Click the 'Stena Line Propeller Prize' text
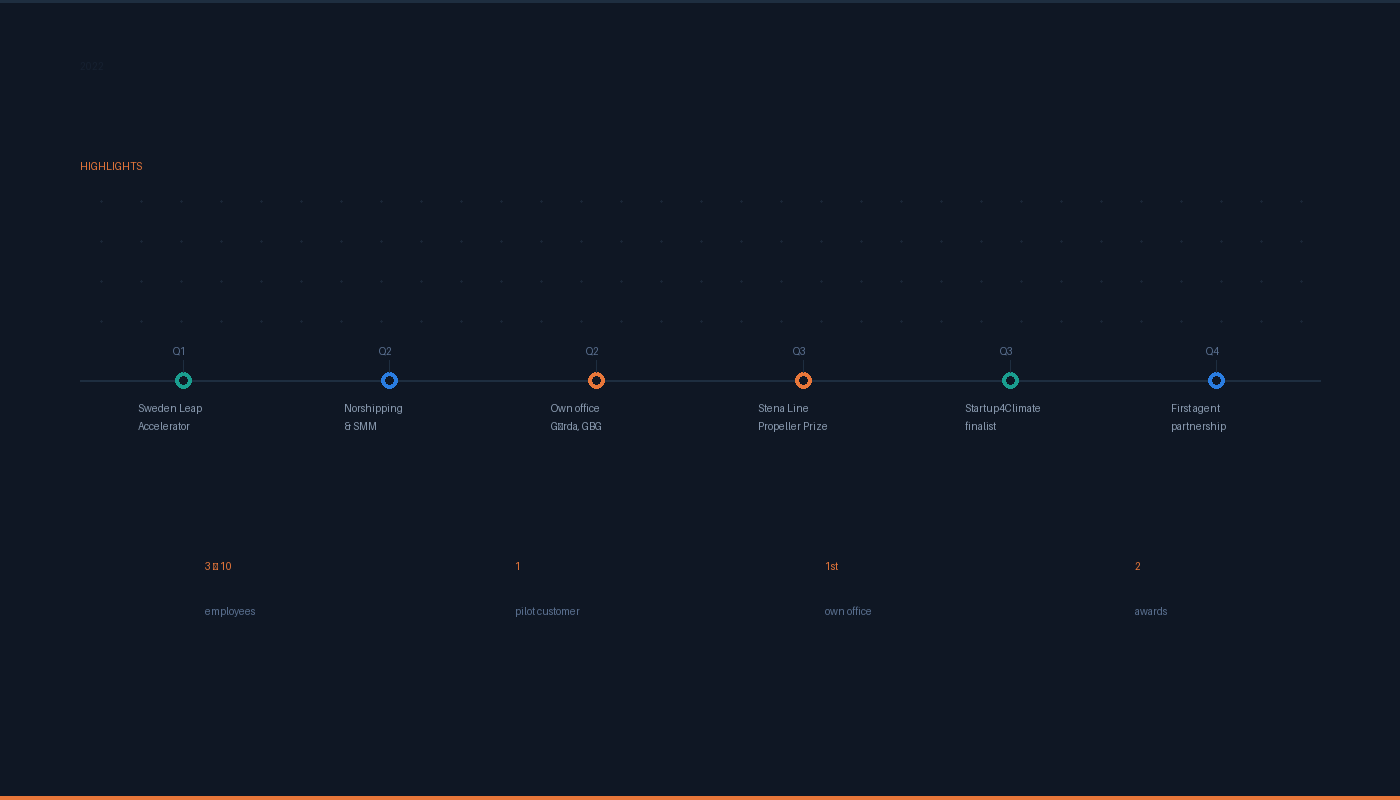Viewport: 1400px width, 800px height. point(793,417)
